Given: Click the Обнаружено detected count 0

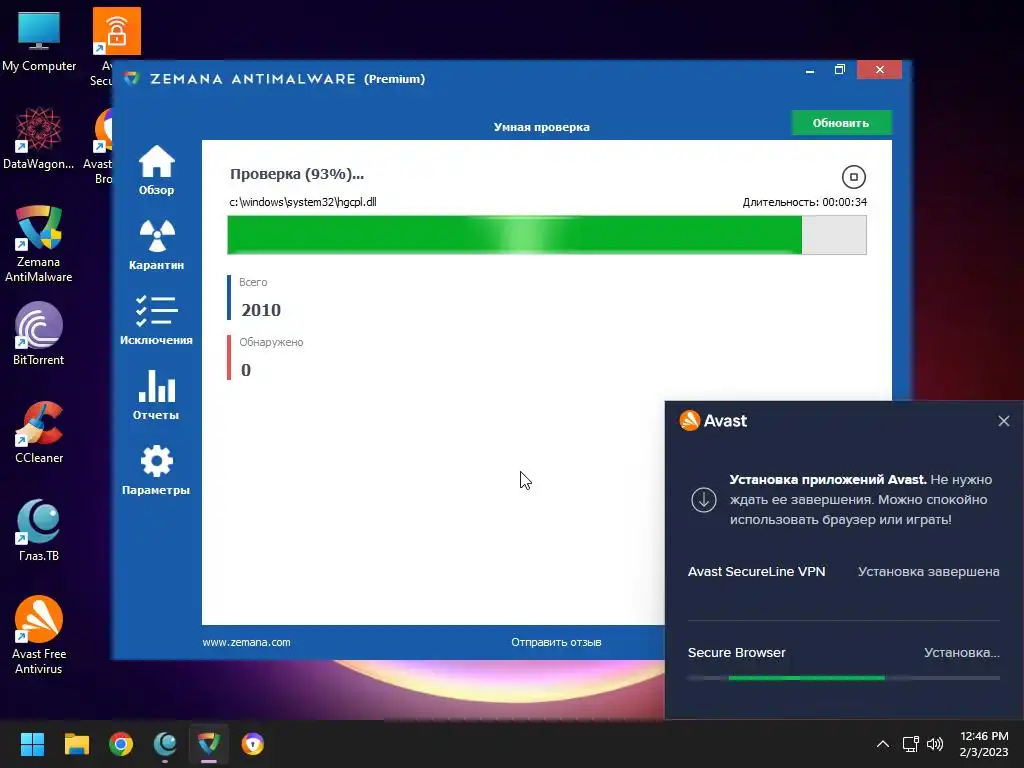Looking at the screenshot, I should click(x=246, y=370).
